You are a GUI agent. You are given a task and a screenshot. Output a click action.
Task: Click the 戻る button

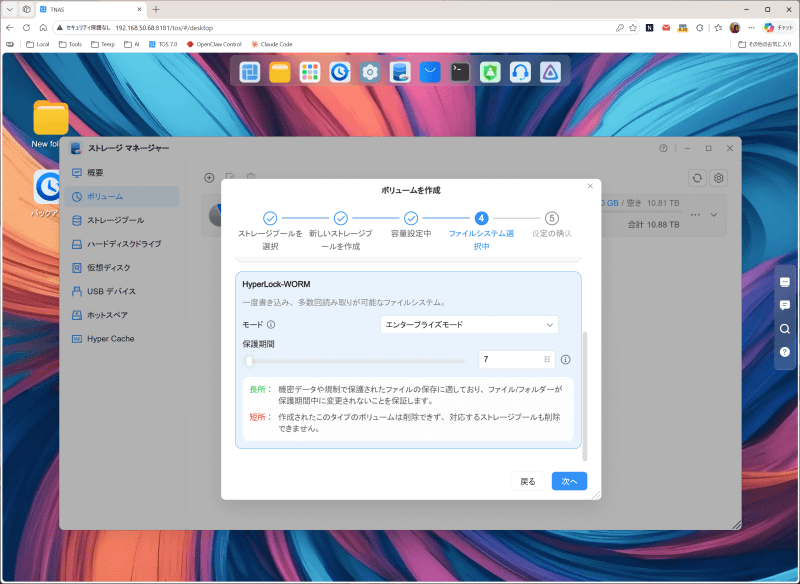tap(528, 481)
